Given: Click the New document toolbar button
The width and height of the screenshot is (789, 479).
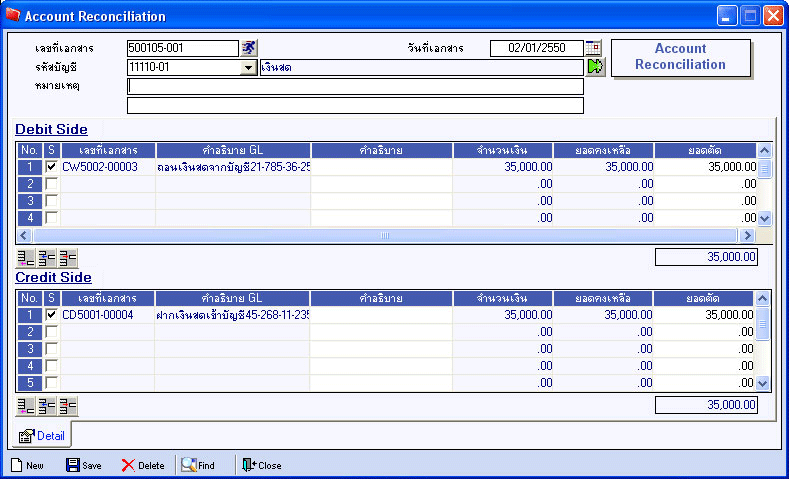Looking at the screenshot, I should point(27,465).
